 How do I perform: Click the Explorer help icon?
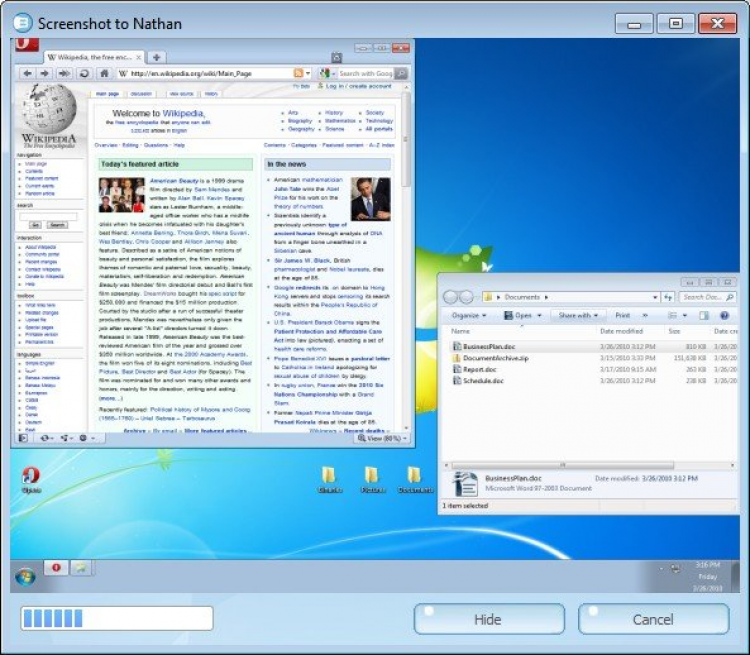click(724, 315)
